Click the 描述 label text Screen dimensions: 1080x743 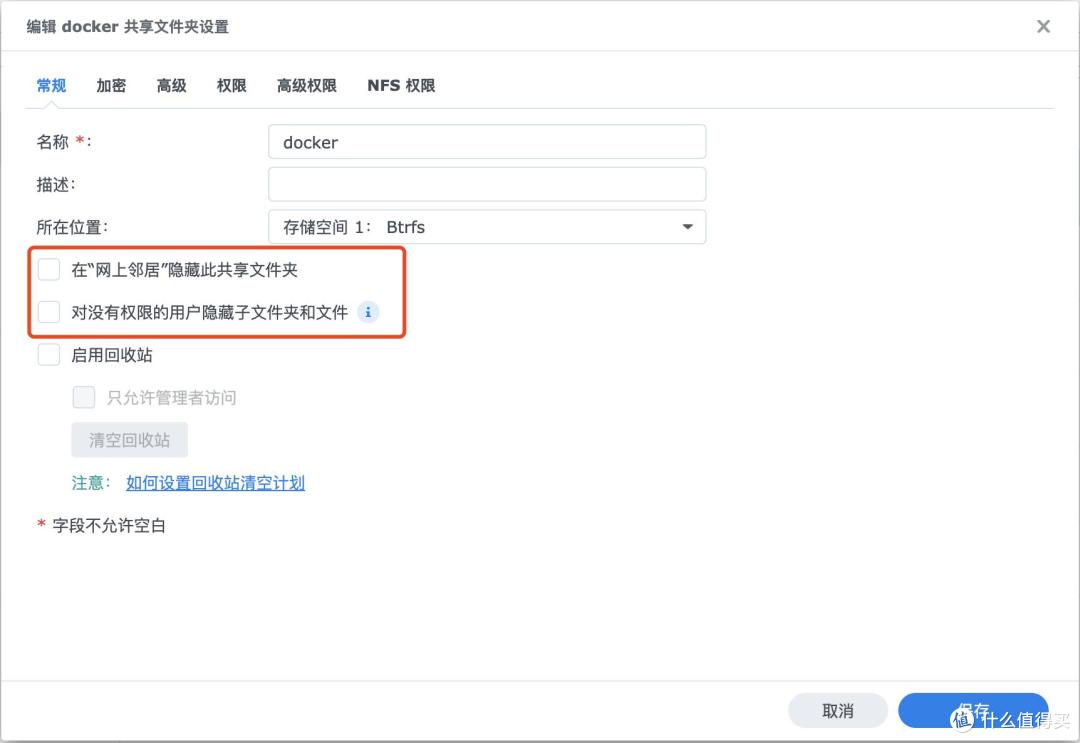[56, 185]
